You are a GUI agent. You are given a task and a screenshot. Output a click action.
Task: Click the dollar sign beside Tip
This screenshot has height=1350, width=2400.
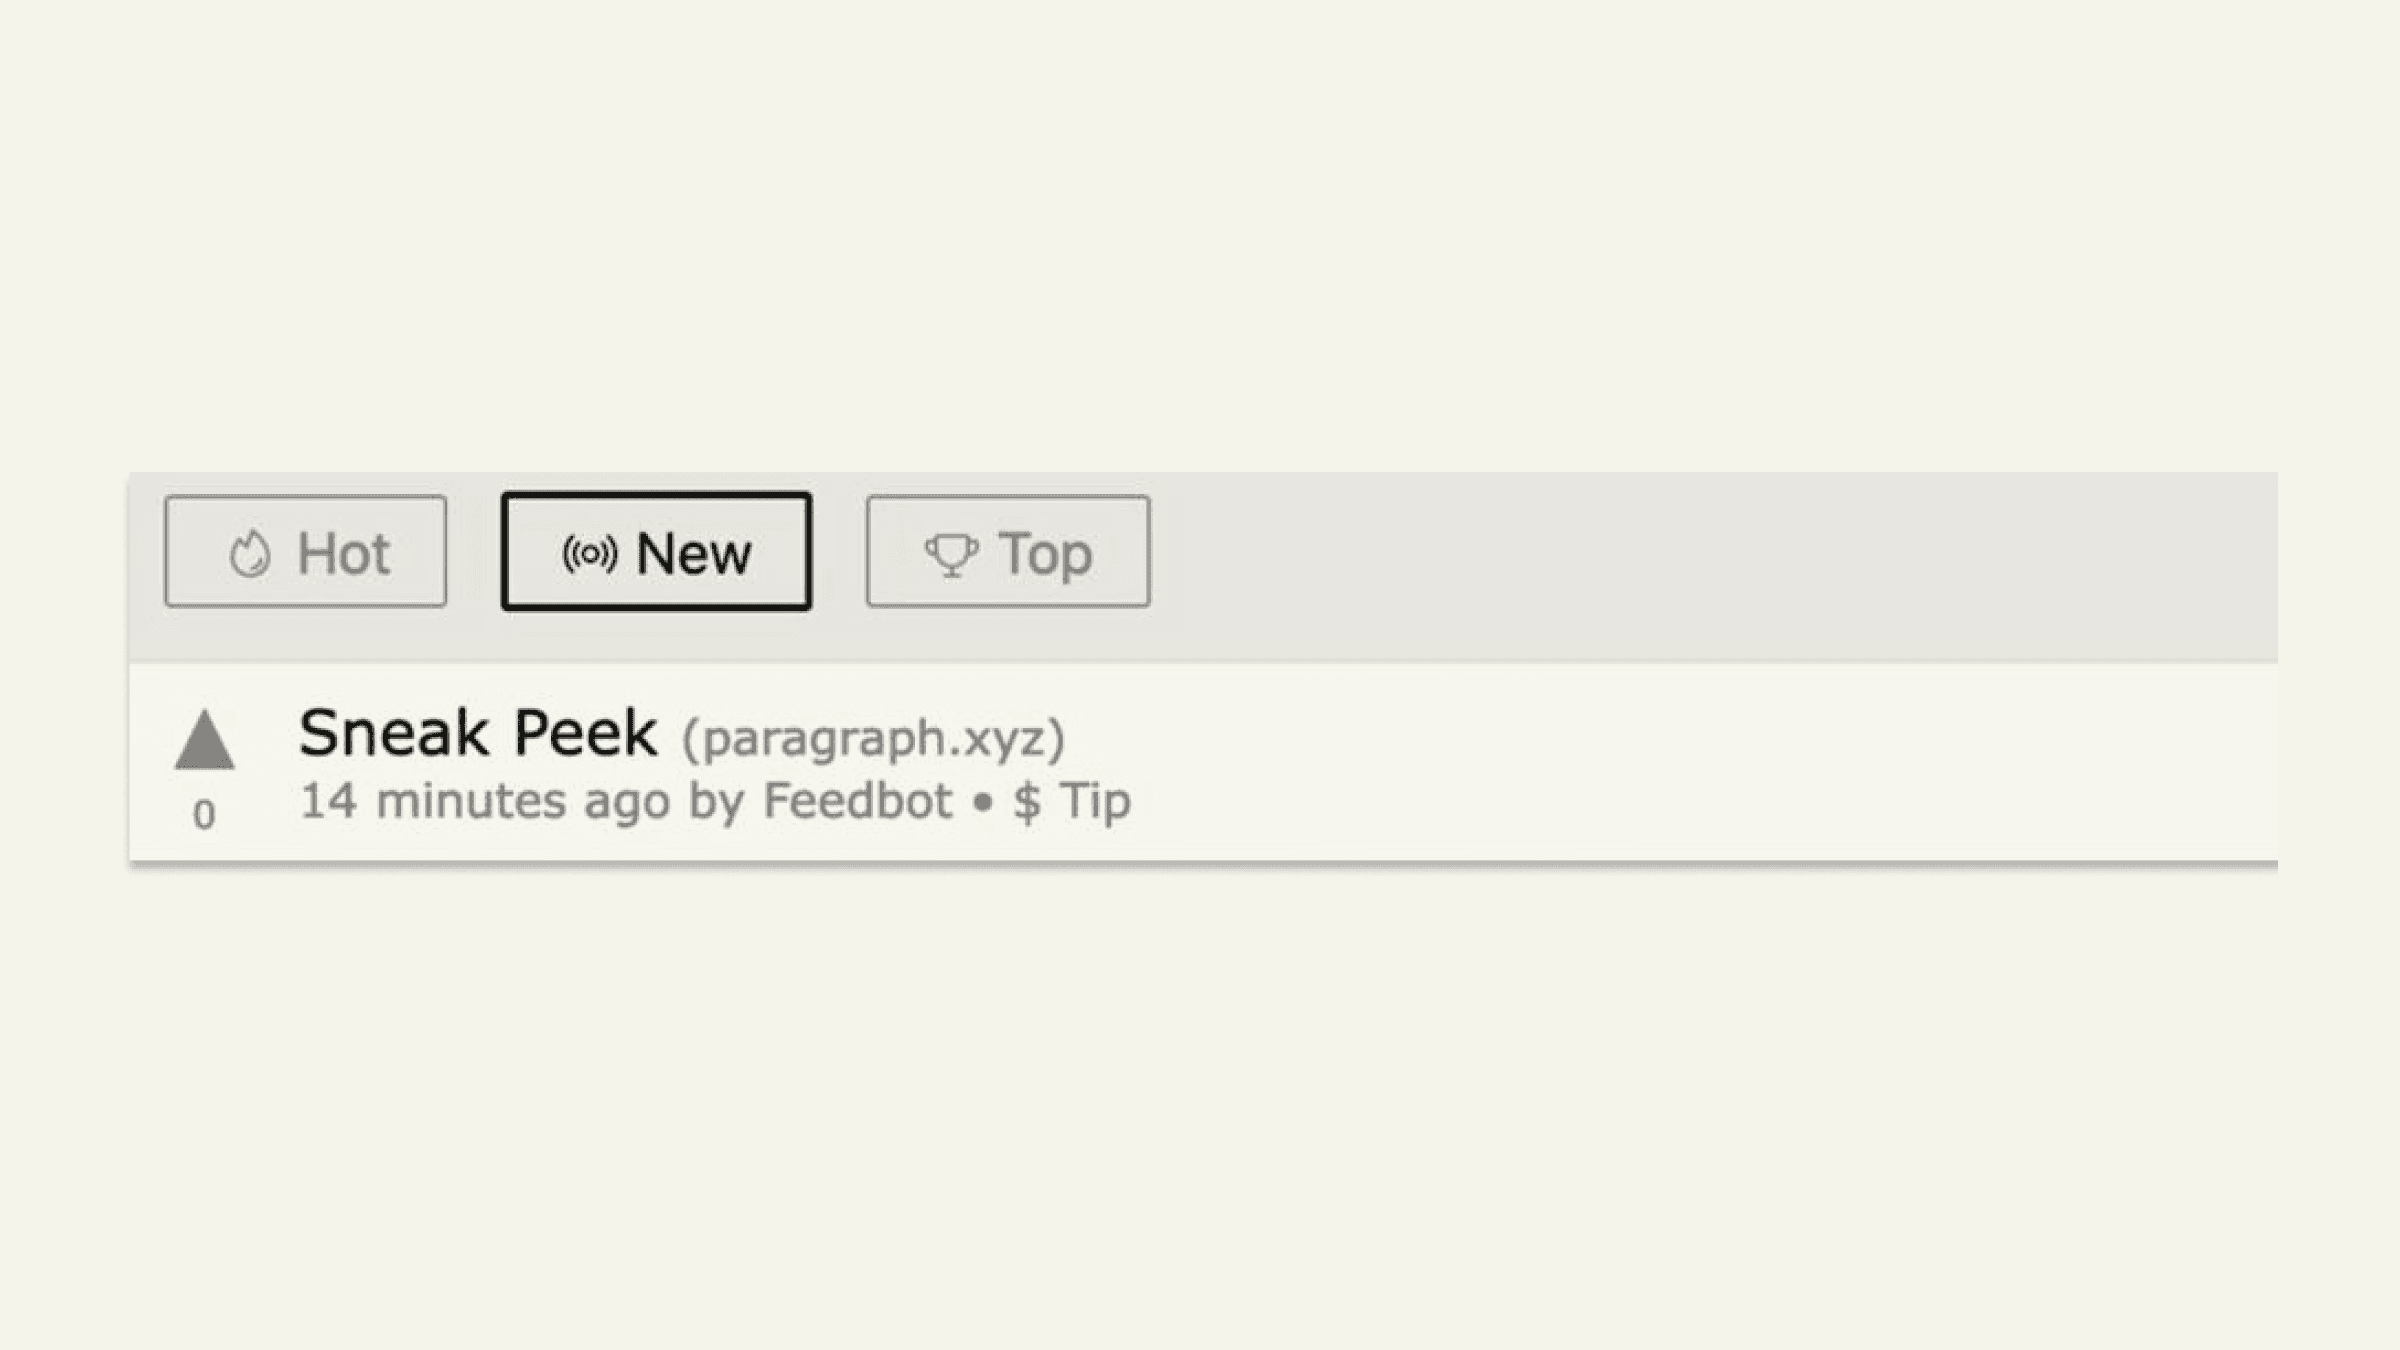pos(1026,802)
